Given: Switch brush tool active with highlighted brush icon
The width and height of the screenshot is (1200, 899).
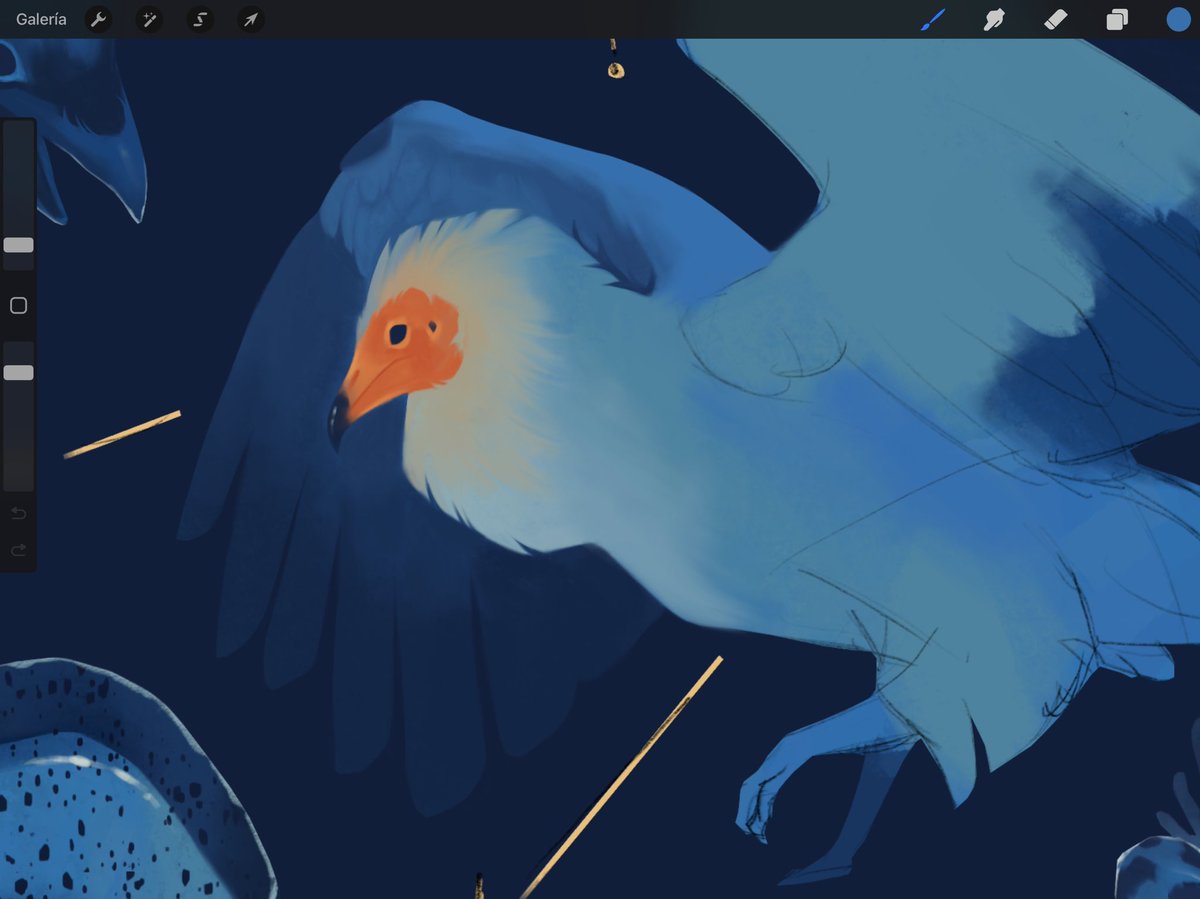Looking at the screenshot, I should (x=932, y=18).
